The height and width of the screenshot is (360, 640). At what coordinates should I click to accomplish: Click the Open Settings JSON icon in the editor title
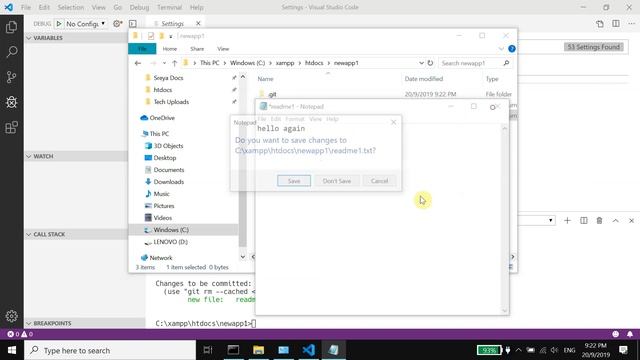(x=600, y=24)
